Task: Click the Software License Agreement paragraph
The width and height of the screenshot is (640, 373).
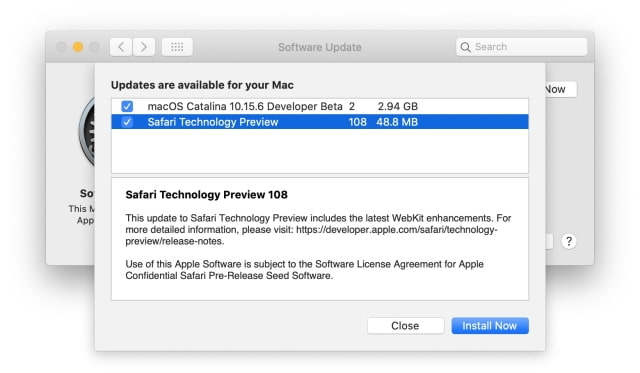Action: (x=304, y=270)
